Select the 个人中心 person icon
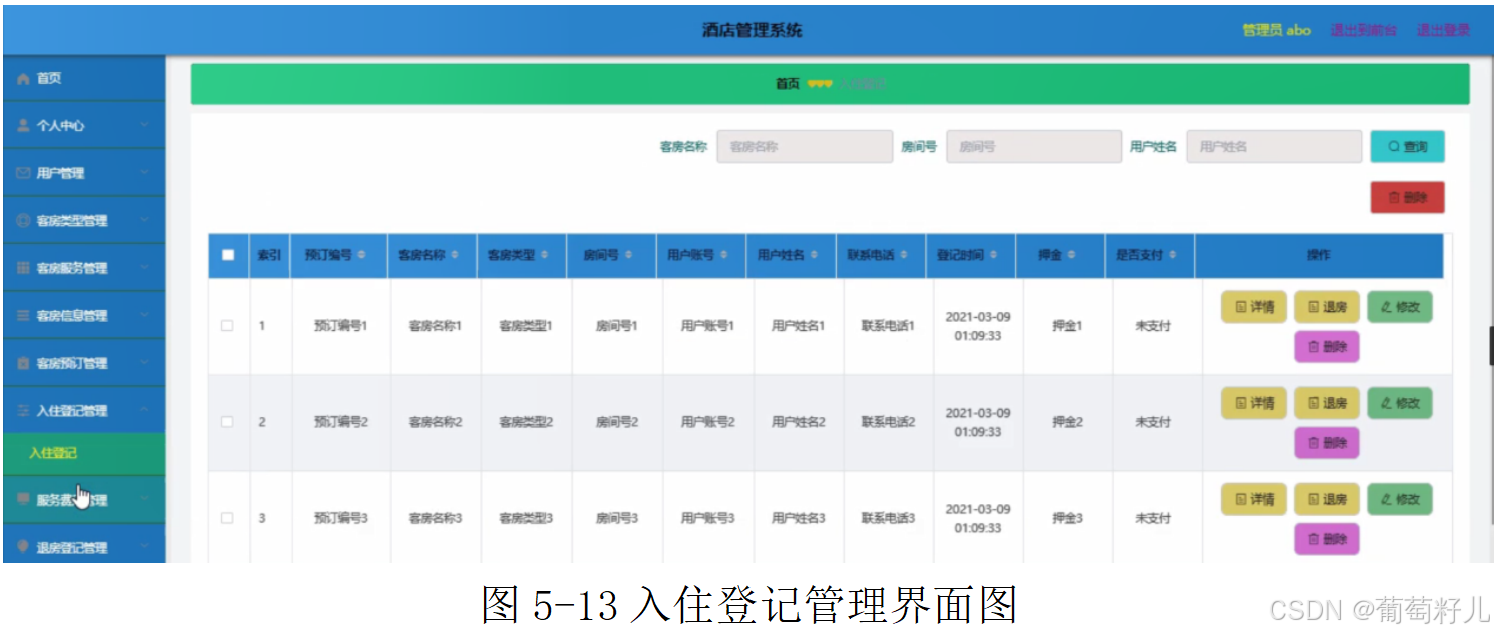The height and width of the screenshot is (636, 1494). pos(24,125)
